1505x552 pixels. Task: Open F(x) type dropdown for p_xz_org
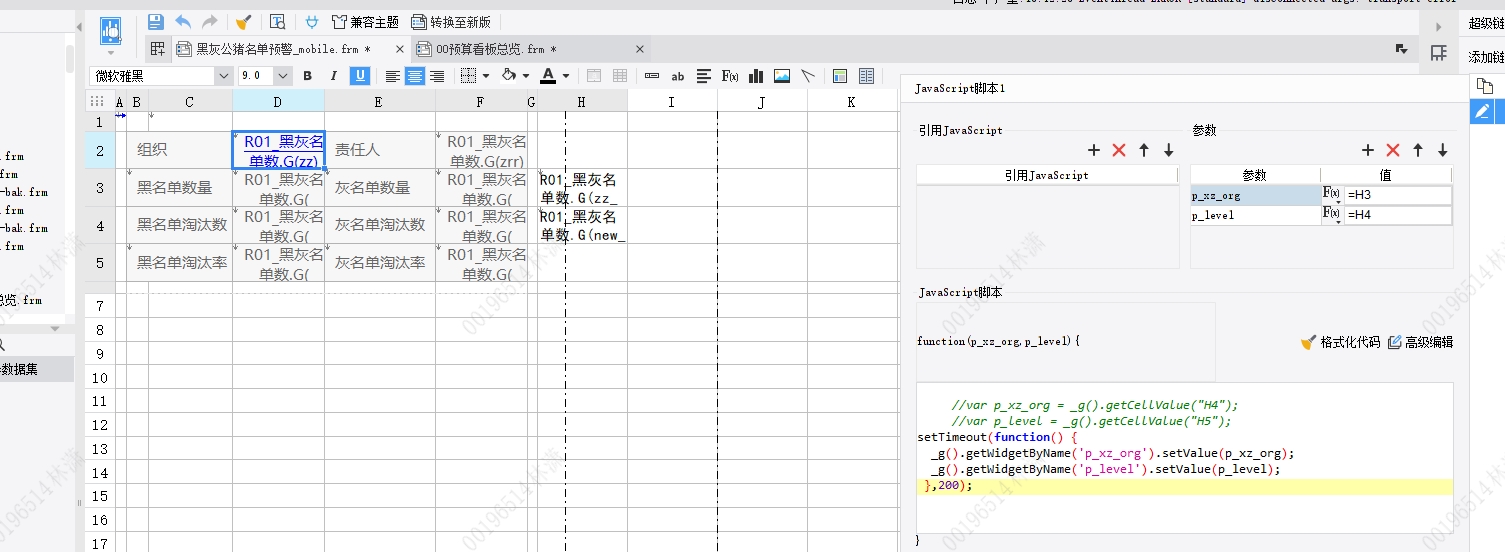tap(1332, 195)
